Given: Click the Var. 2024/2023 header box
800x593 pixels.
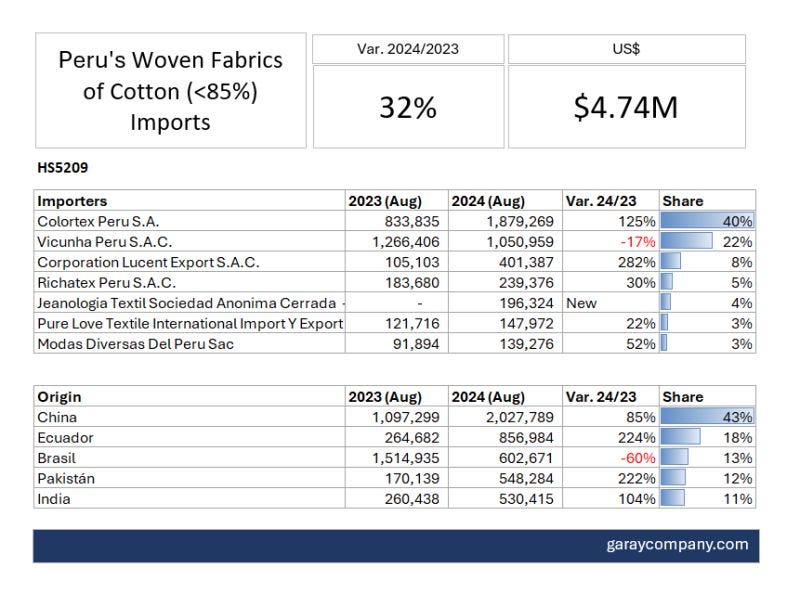Looking at the screenshot, I should 408,49.
